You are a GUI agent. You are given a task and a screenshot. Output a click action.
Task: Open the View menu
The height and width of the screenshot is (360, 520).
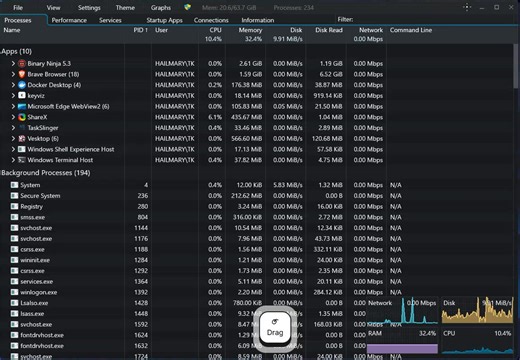pyautogui.click(x=53, y=7)
